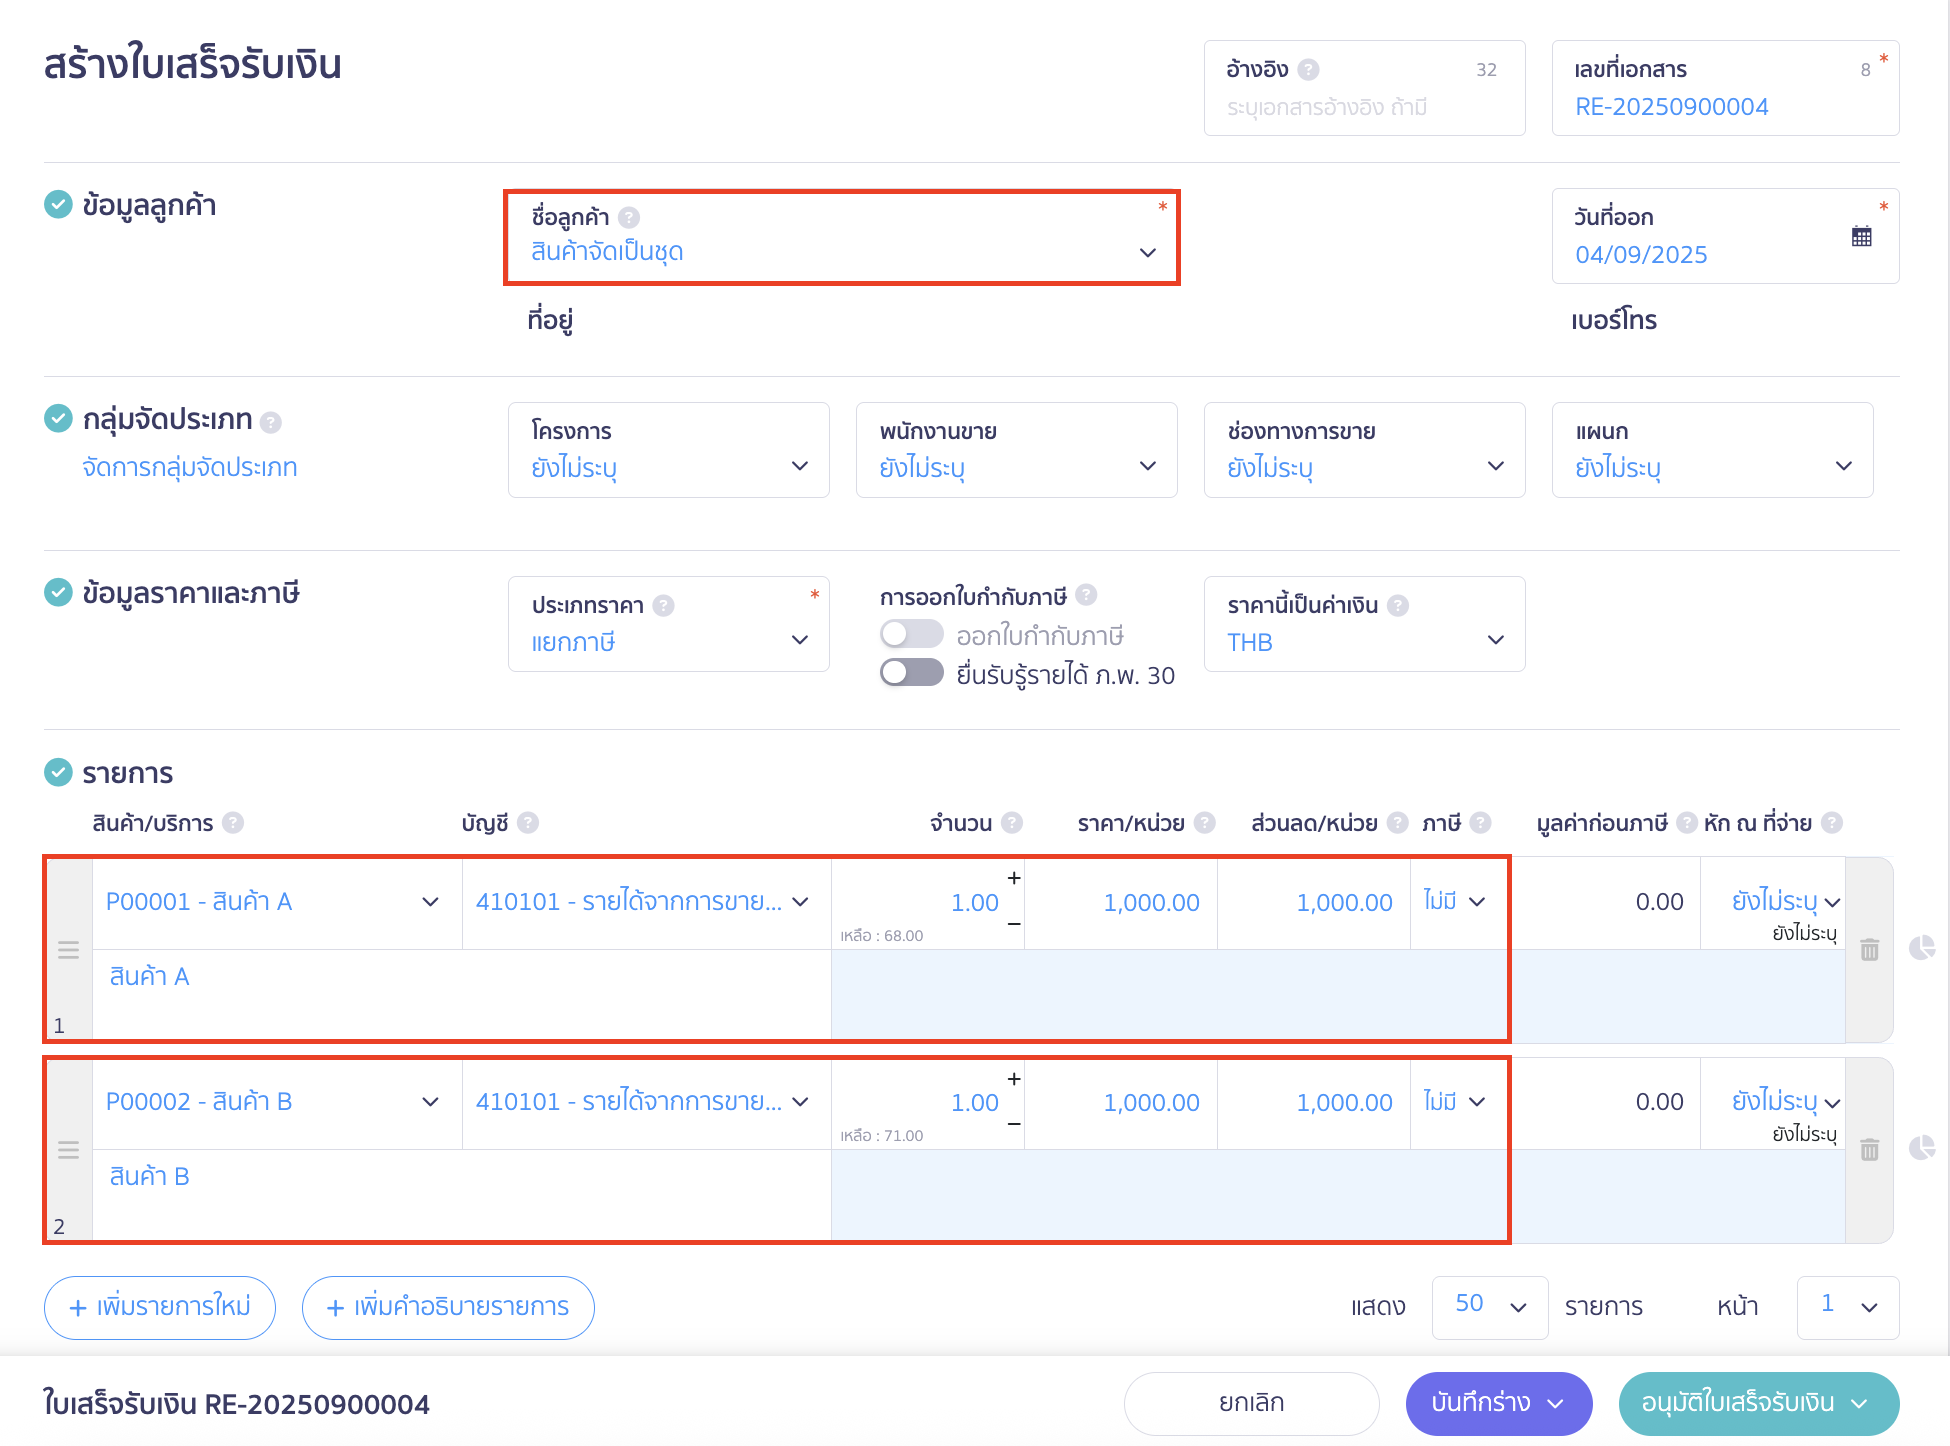Click help icon next to ราคา/หน่วย header

(x=1205, y=822)
